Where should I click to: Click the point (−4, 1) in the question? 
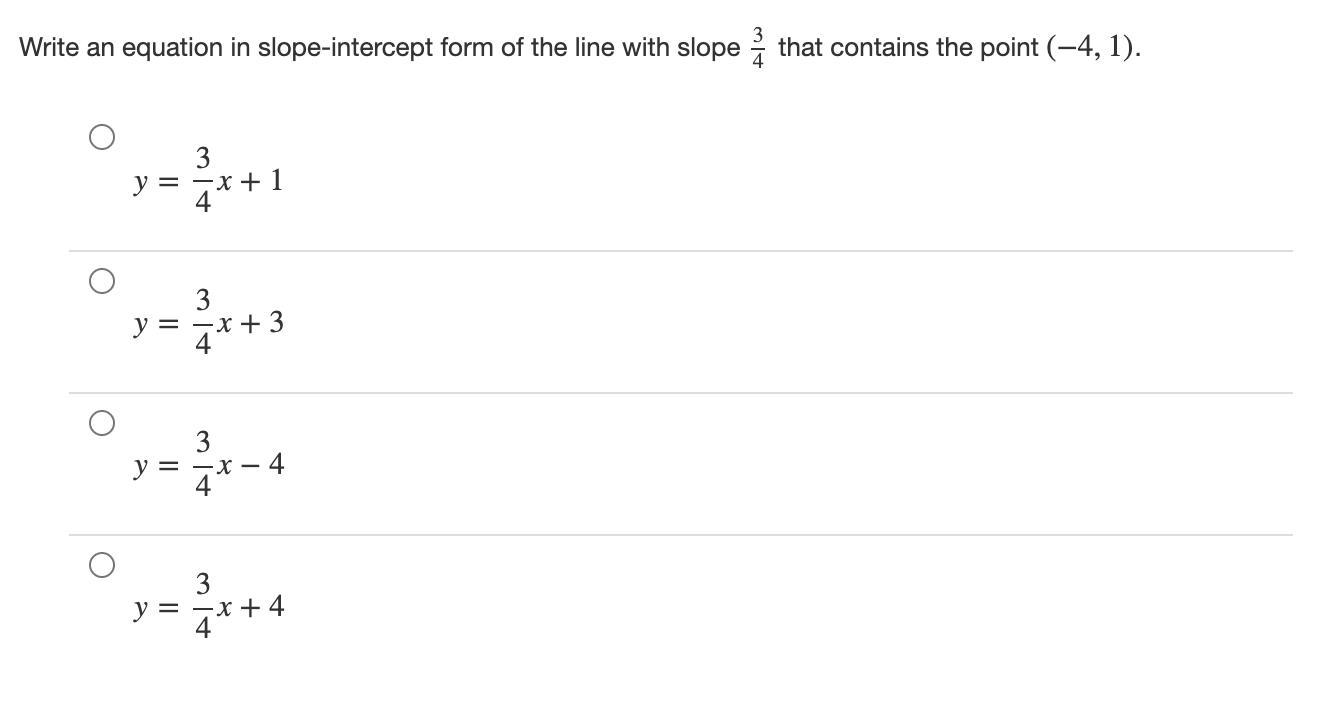[x=1091, y=47]
